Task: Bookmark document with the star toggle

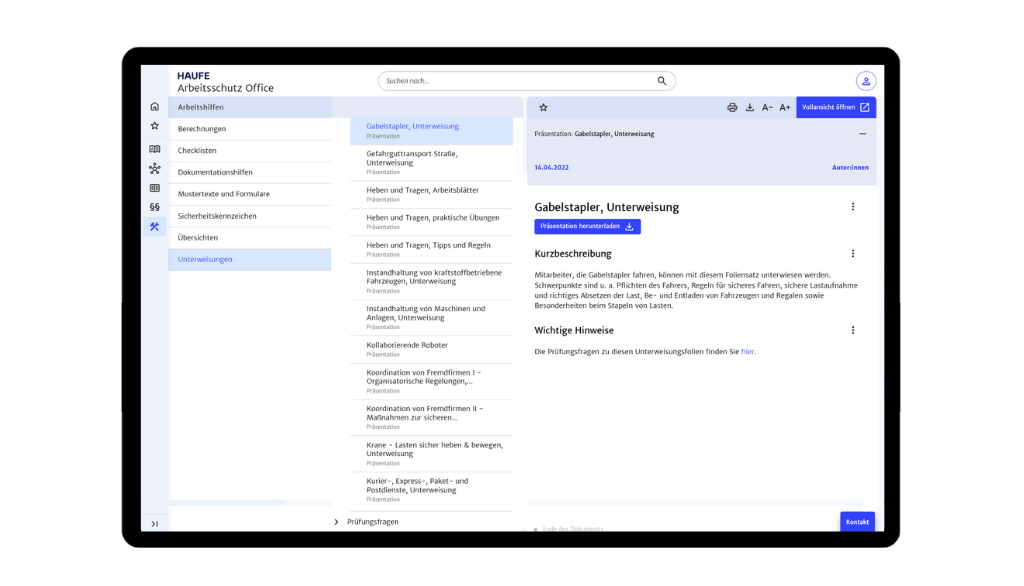Action: pyautogui.click(x=544, y=107)
